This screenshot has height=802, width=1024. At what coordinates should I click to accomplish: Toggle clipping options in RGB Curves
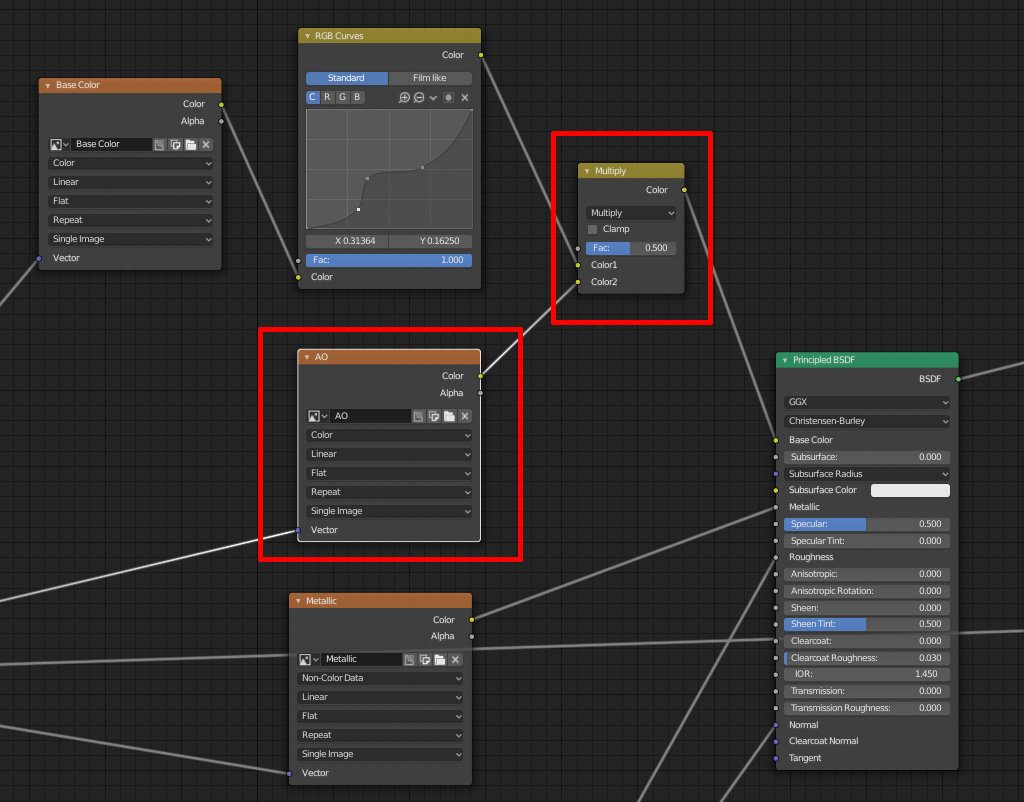coord(449,97)
